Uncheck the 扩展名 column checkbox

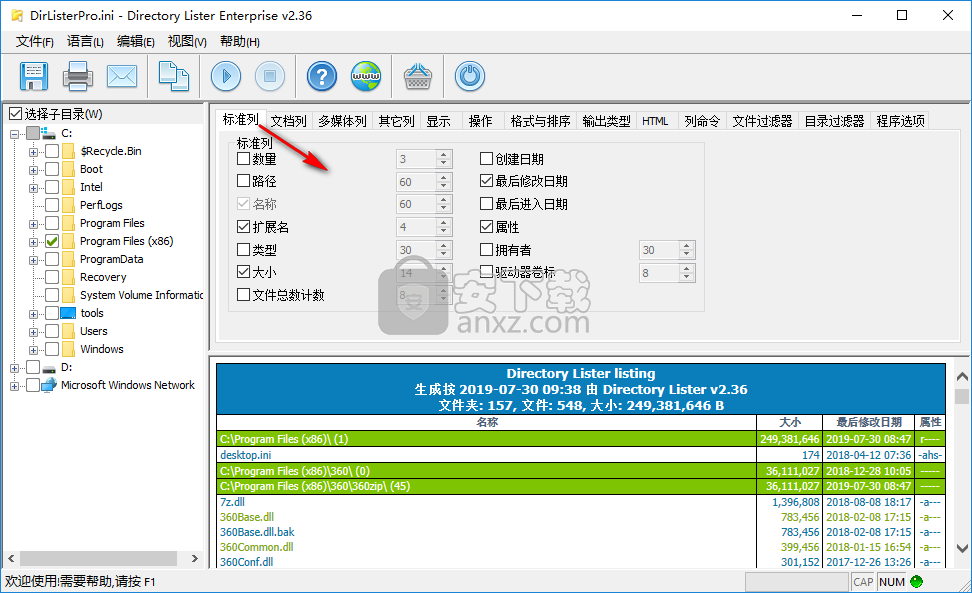coord(244,227)
